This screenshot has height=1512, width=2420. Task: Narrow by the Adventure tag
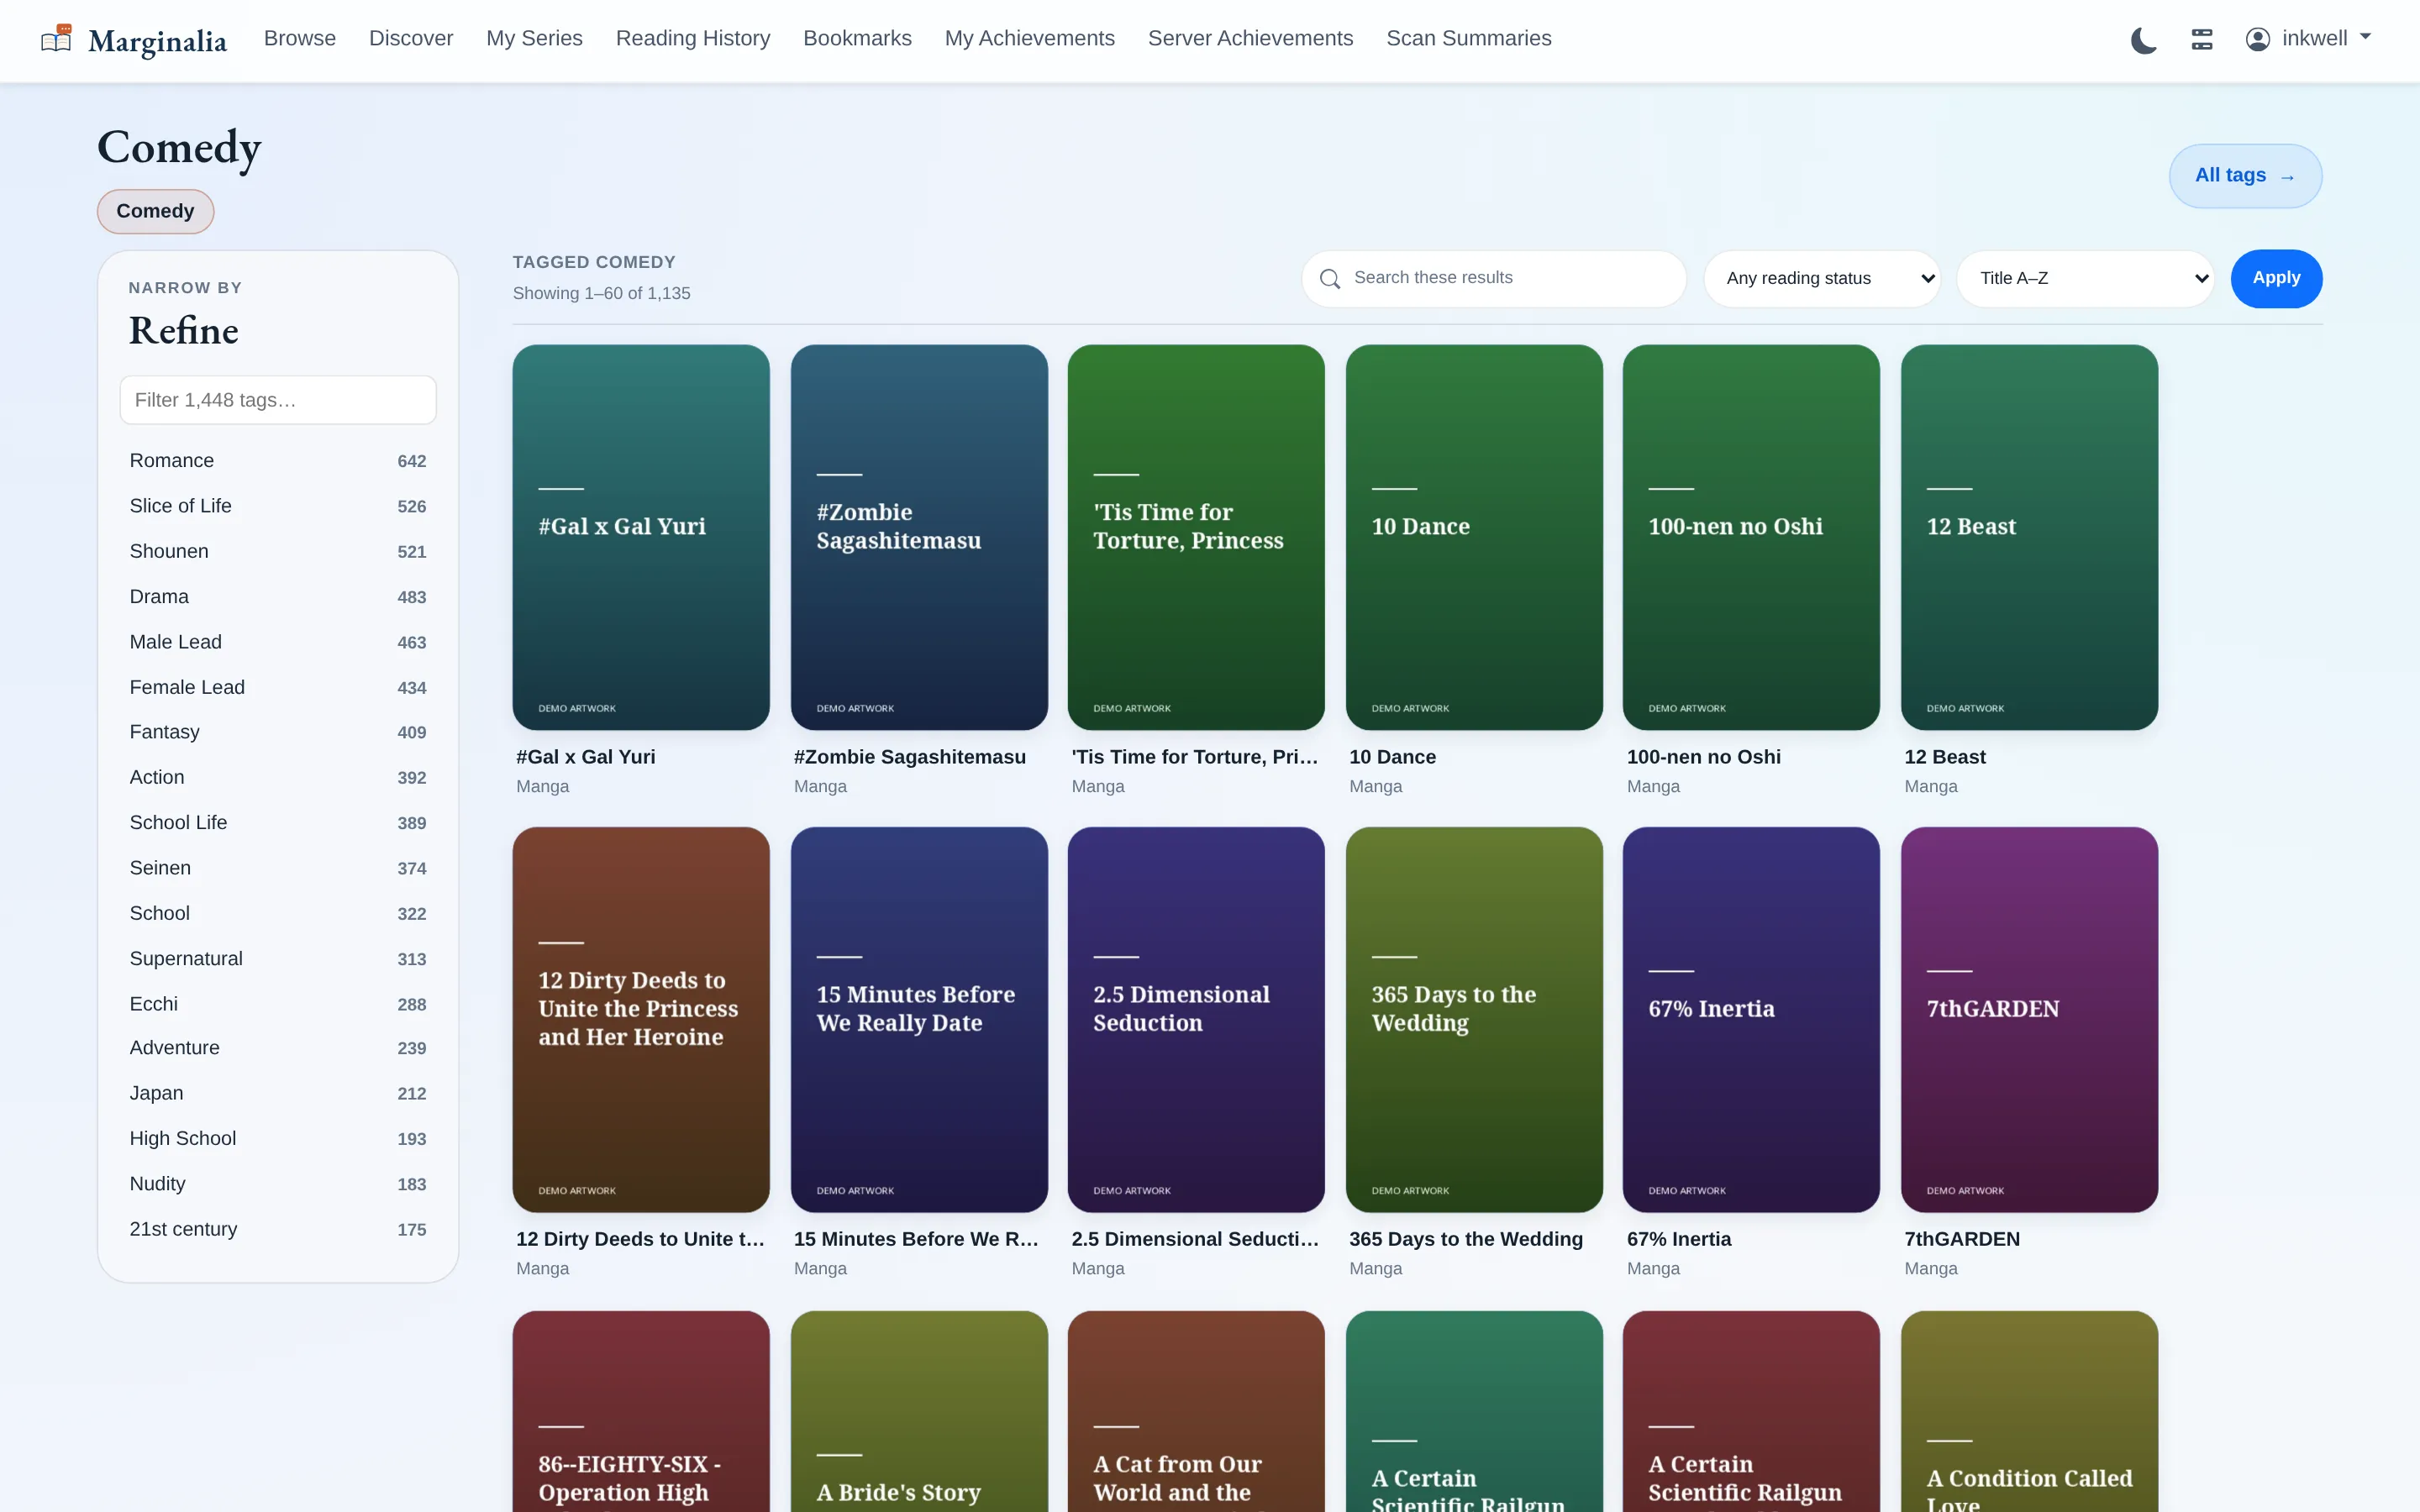click(278, 1048)
